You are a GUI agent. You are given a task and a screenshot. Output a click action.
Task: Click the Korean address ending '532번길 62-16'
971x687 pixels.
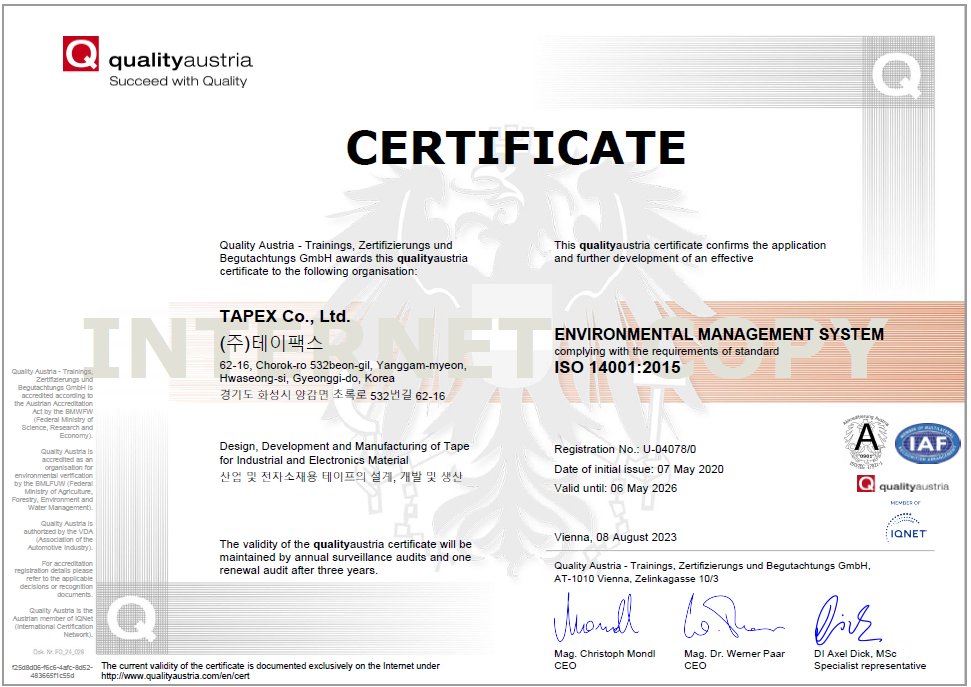[332, 395]
